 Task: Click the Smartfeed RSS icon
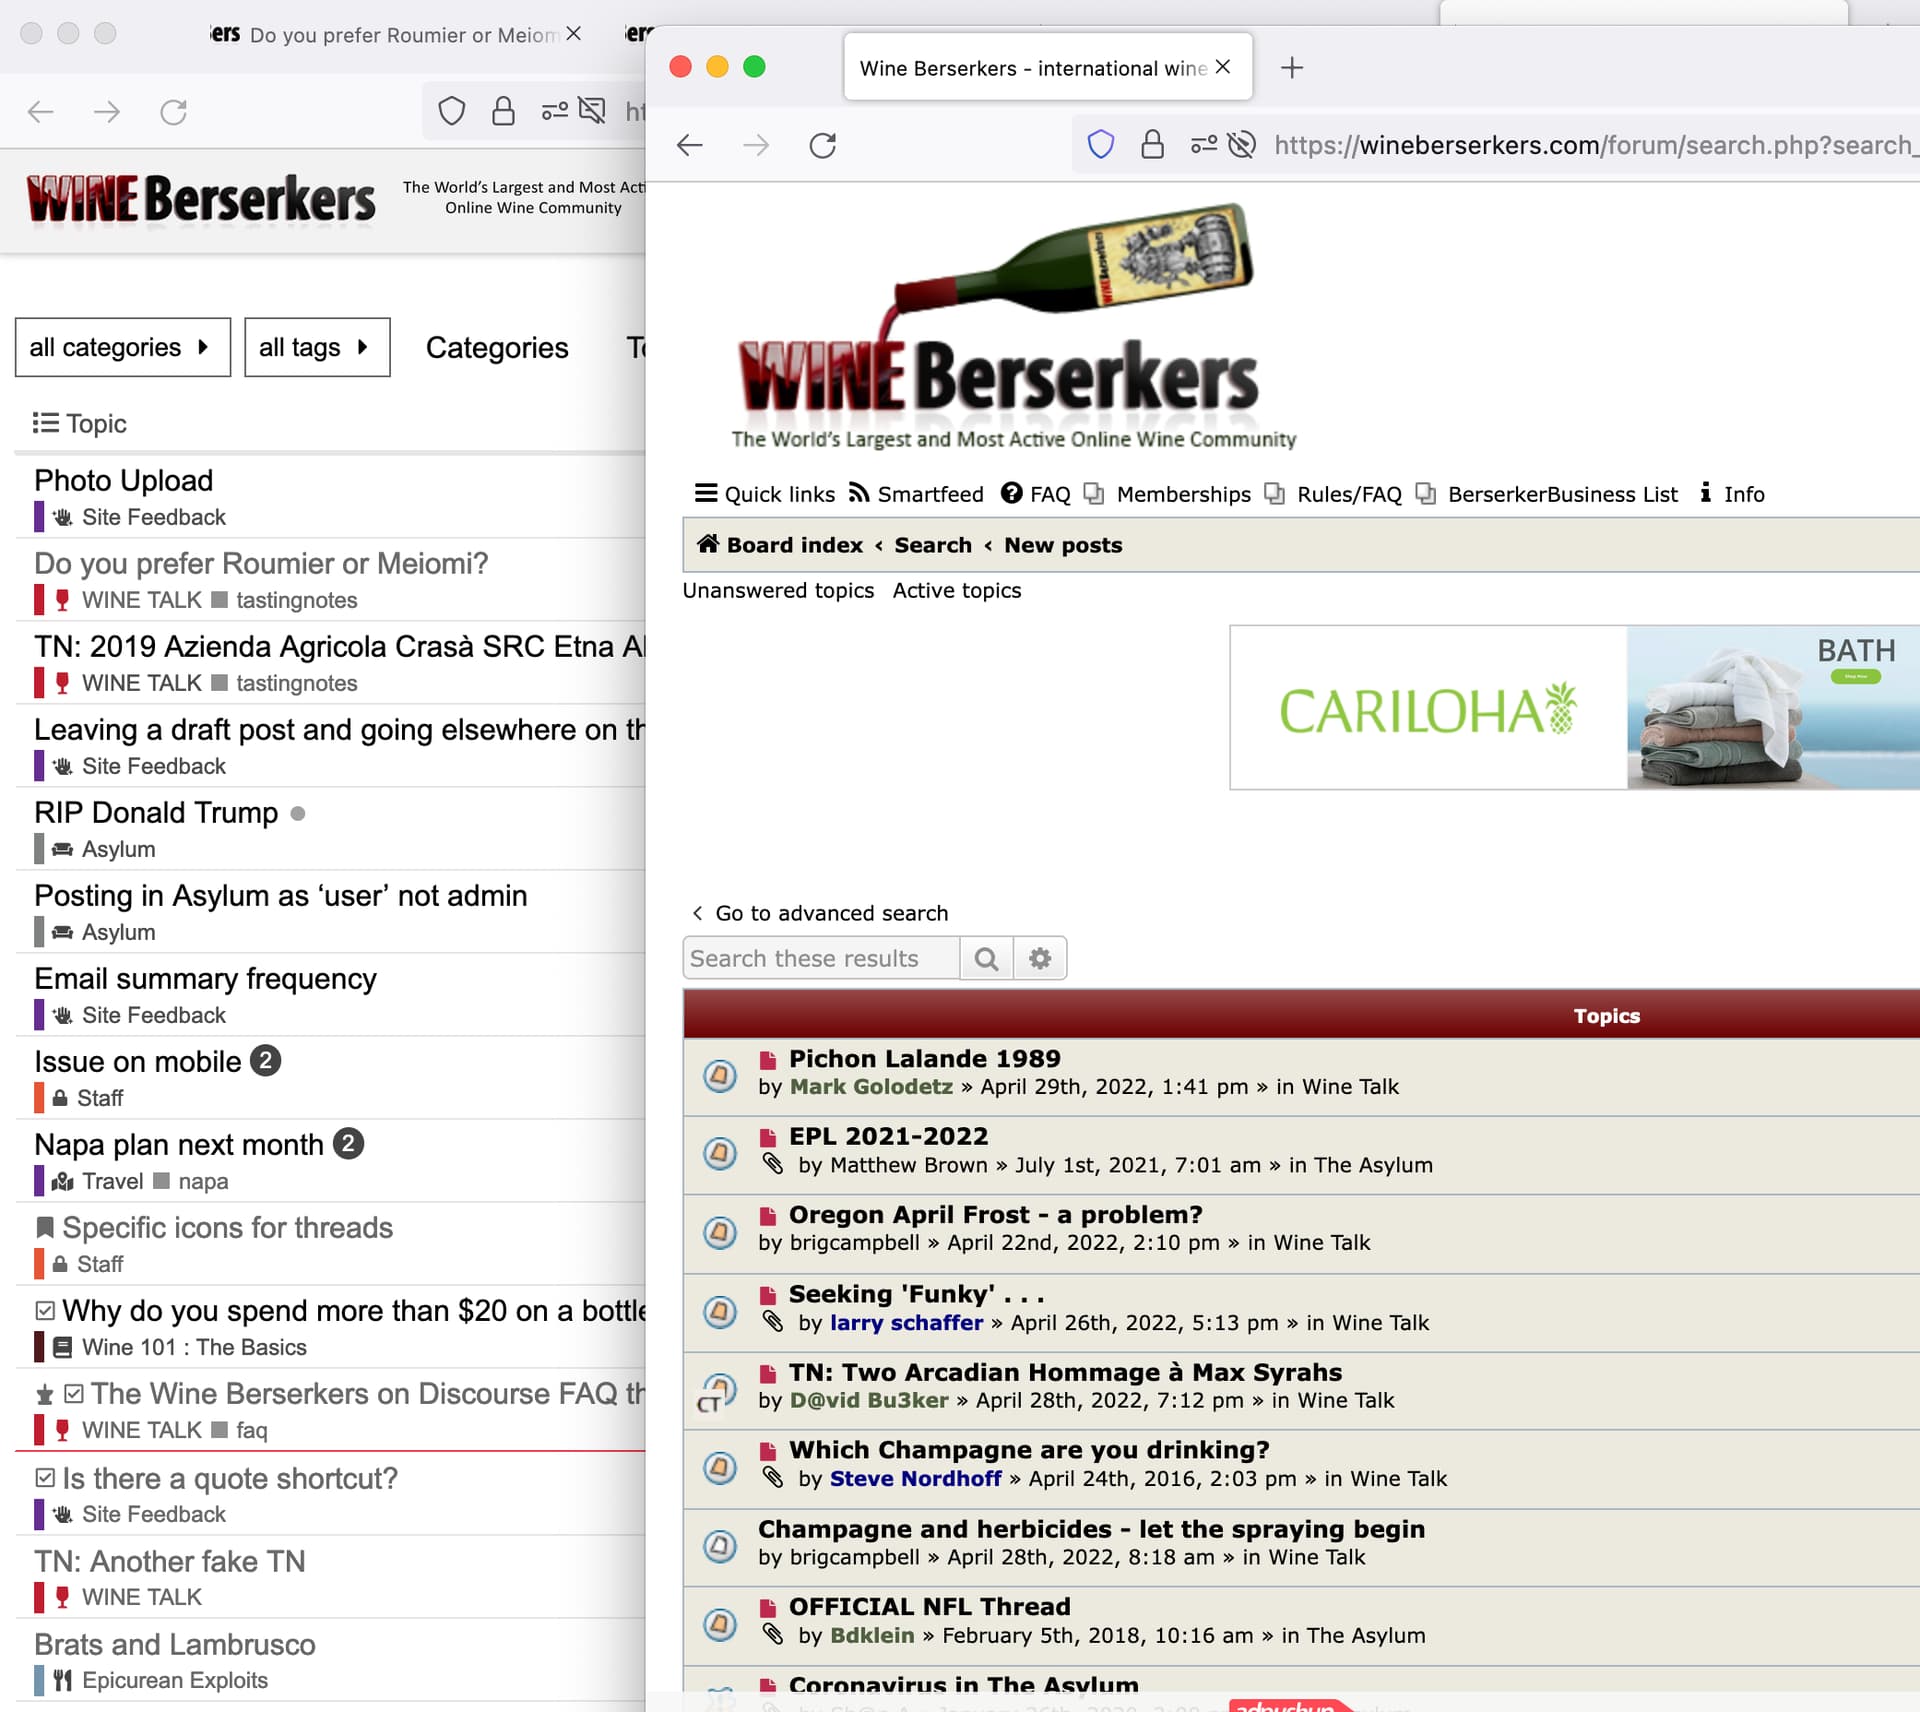click(x=859, y=493)
